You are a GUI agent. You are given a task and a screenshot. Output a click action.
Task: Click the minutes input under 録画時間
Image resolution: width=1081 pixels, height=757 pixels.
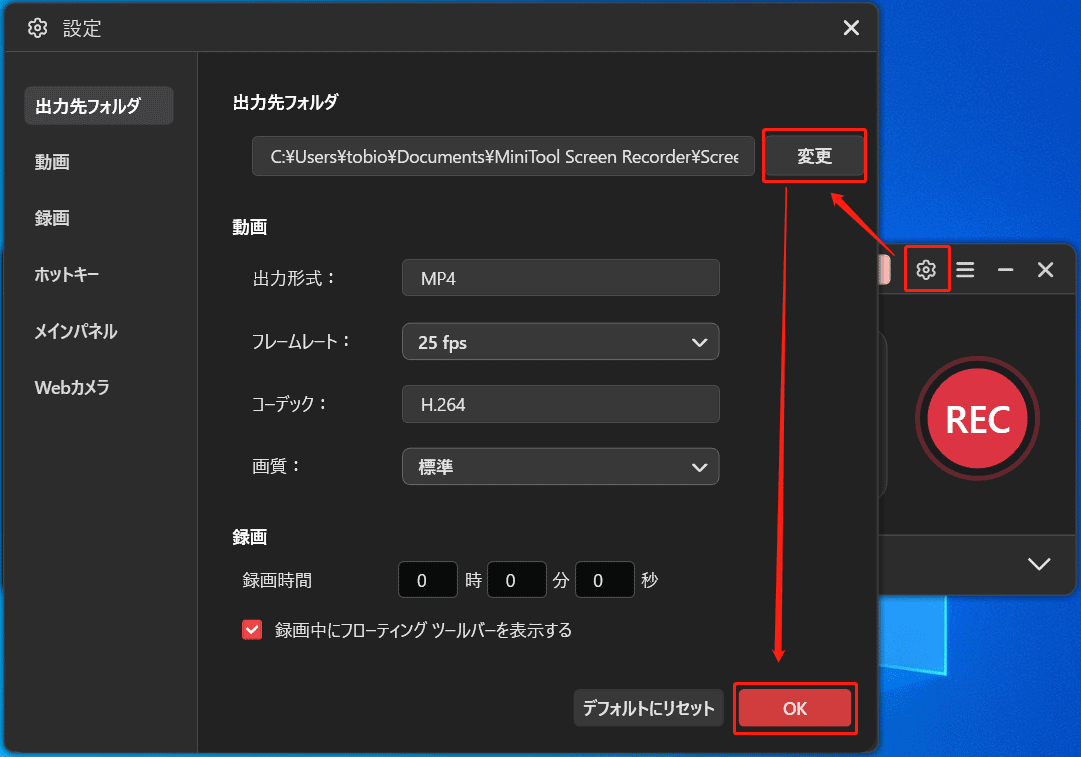pos(516,579)
